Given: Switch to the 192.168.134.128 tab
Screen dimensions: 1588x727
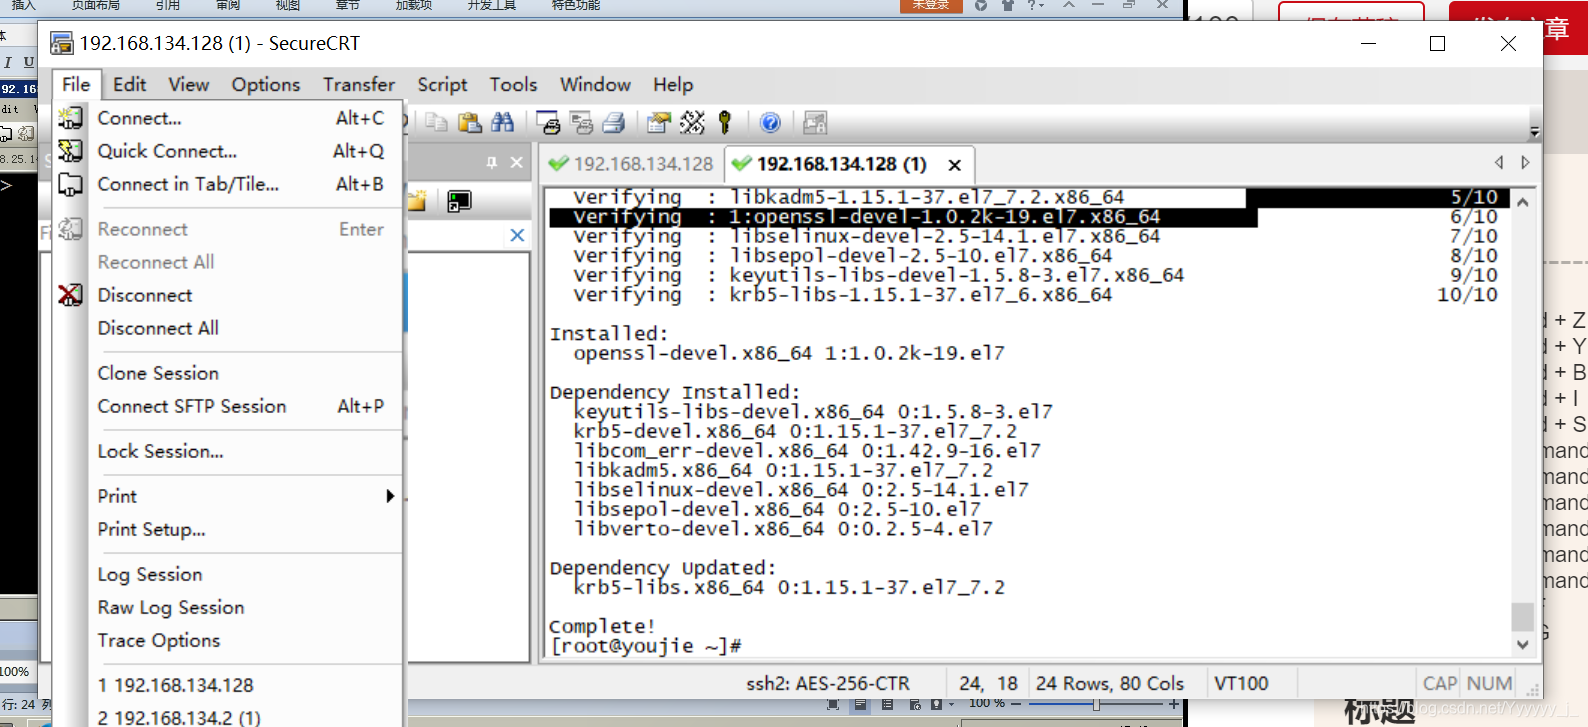Looking at the screenshot, I should click(631, 164).
